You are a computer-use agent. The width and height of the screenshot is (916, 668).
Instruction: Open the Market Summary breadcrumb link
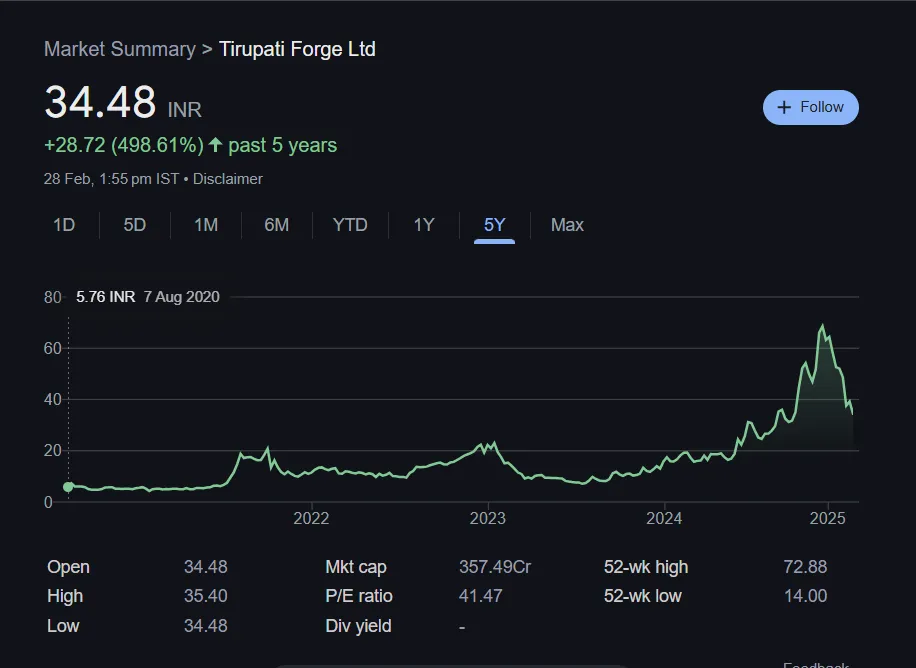[x=120, y=49]
